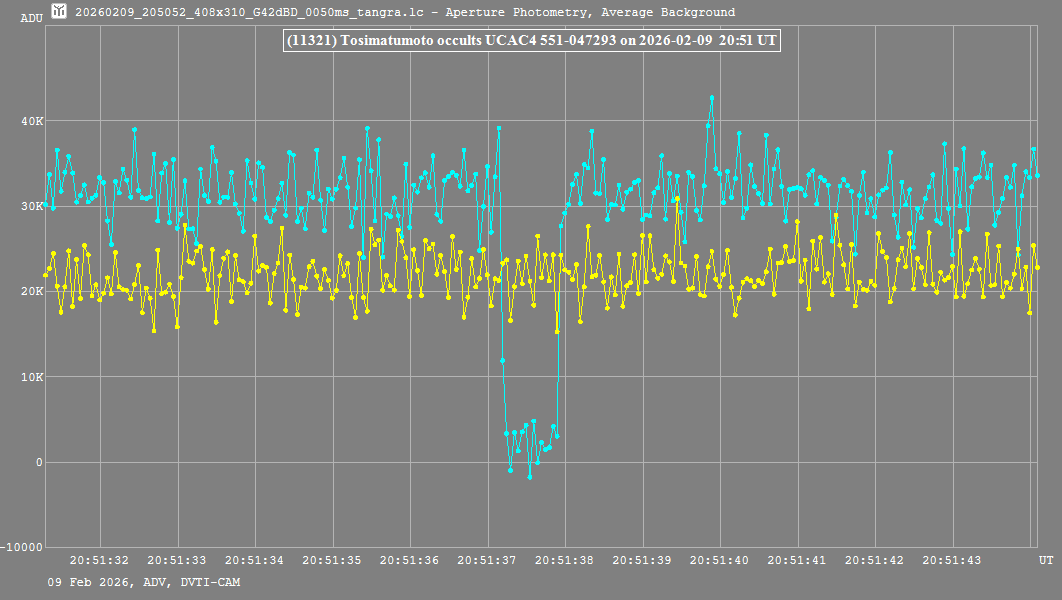Click the 30K y-axis label
This screenshot has width=1062, height=600.
click(x=33, y=206)
